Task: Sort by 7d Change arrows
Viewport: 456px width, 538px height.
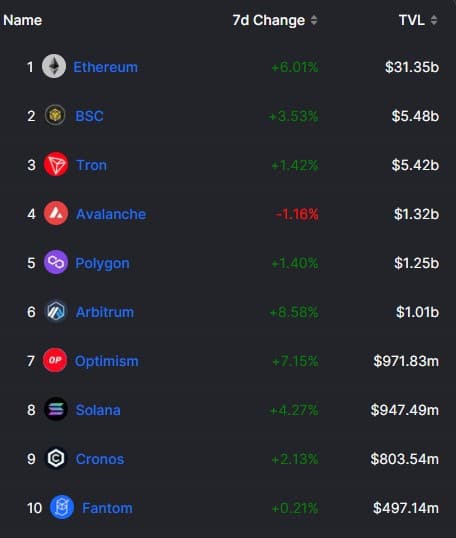Action: [x=314, y=20]
